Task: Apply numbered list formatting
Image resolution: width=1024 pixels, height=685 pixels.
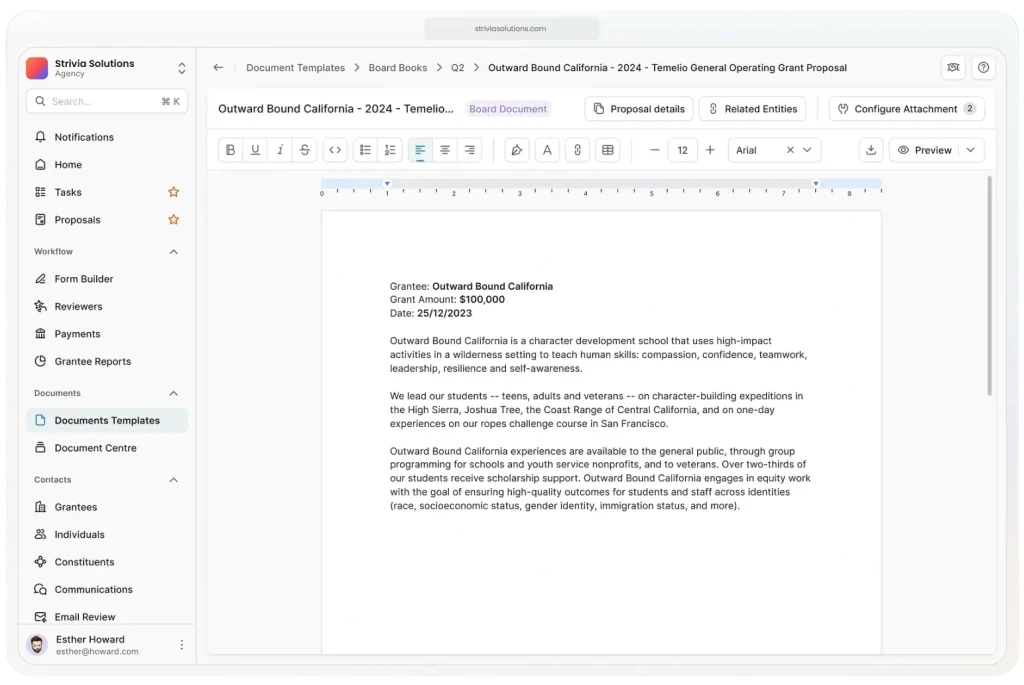Action: 390,150
